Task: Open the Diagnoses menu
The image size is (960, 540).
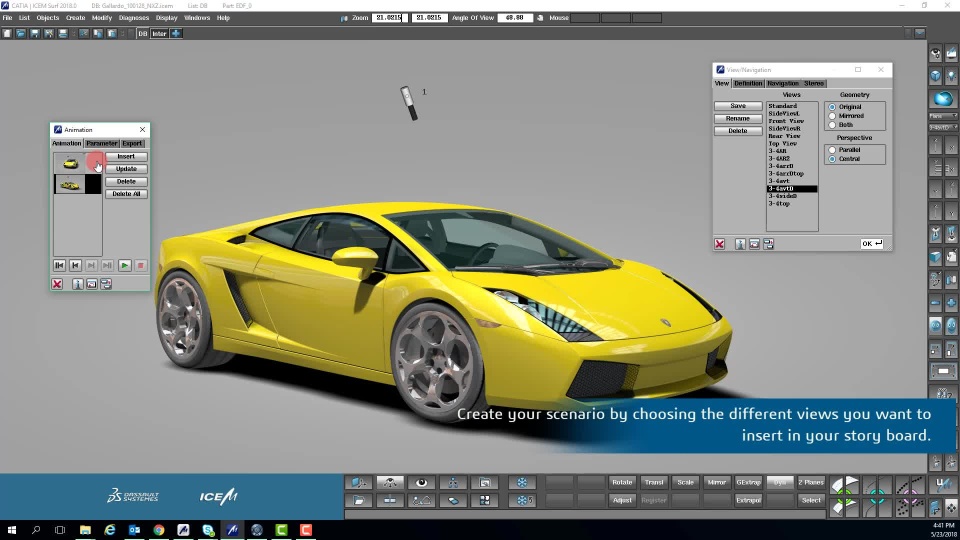Action: (x=133, y=18)
